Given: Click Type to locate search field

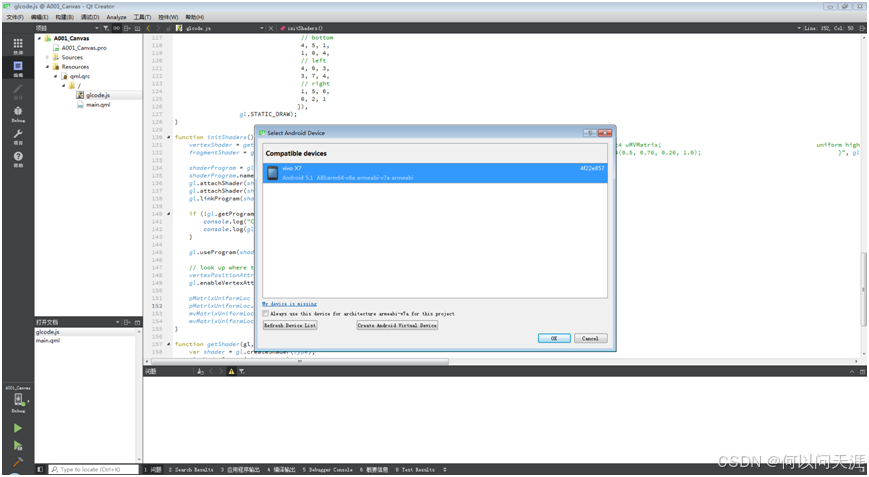Looking at the screenshot, I should pyautogui.click(x=93, y=469).
